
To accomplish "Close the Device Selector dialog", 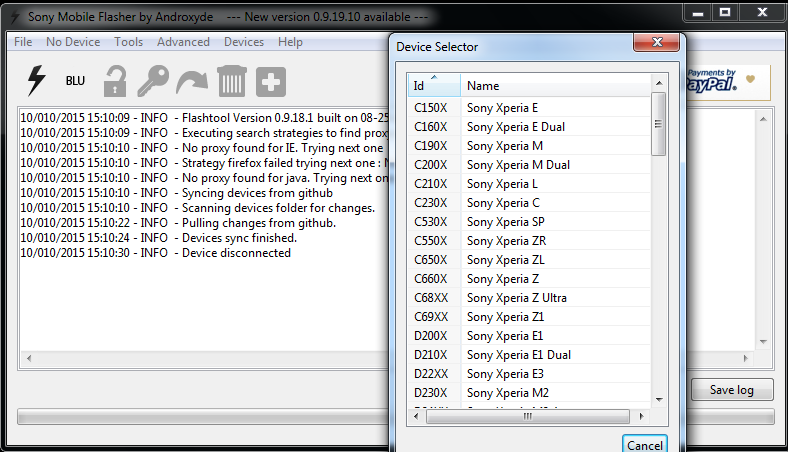I will point(657,42).
